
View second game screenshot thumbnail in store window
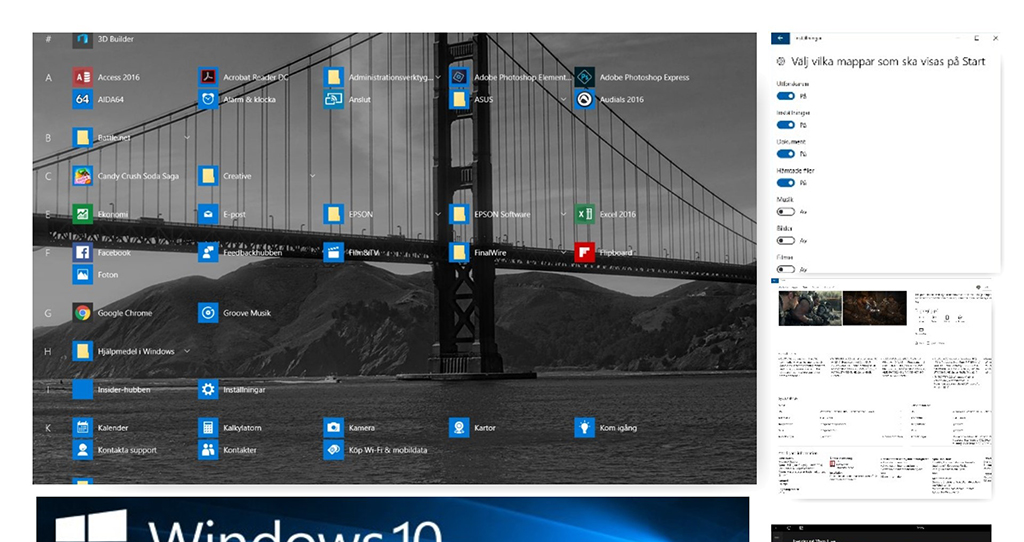coord(874,308)
